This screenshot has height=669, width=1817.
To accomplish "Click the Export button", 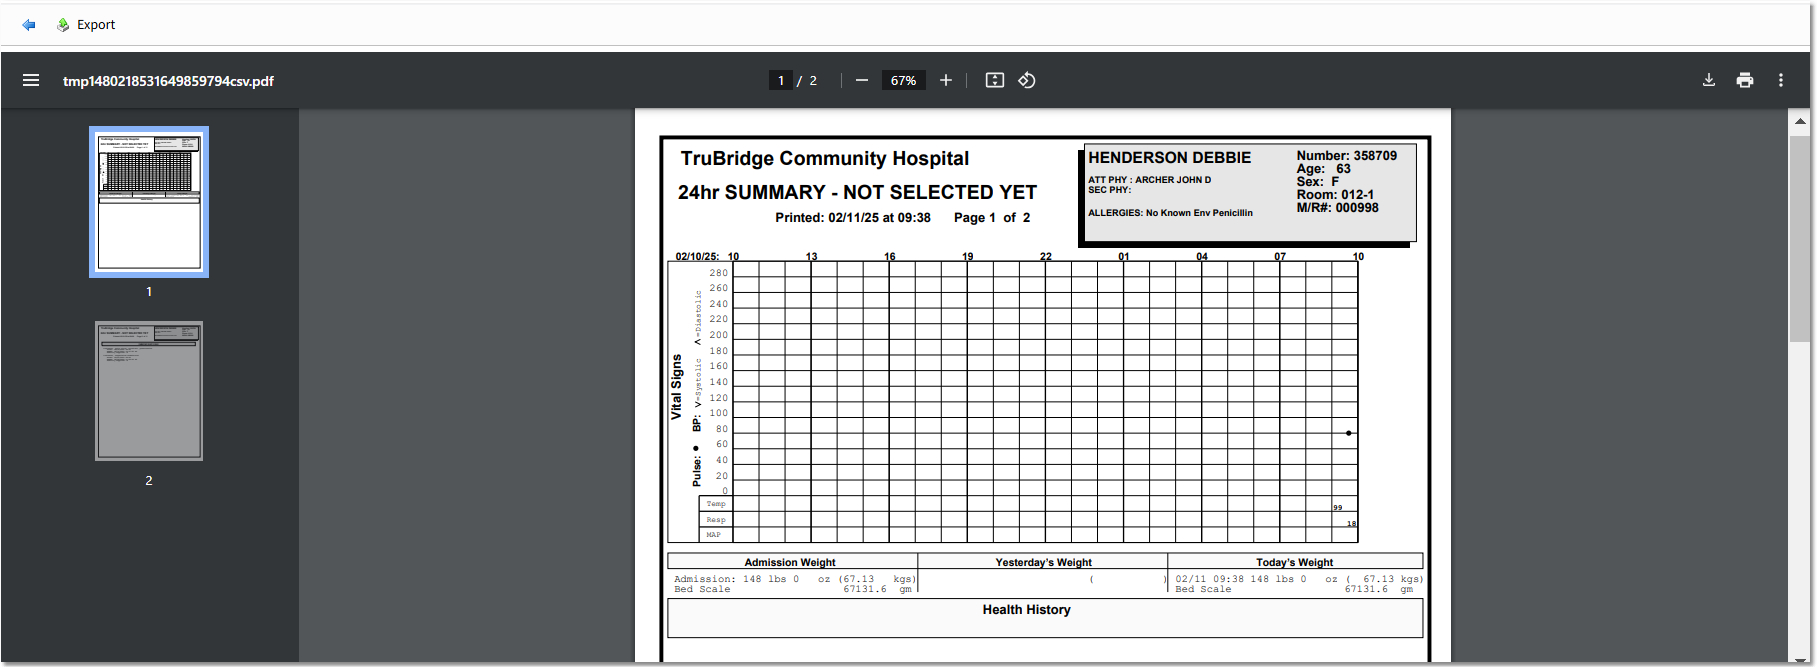I will coord(86,25).
